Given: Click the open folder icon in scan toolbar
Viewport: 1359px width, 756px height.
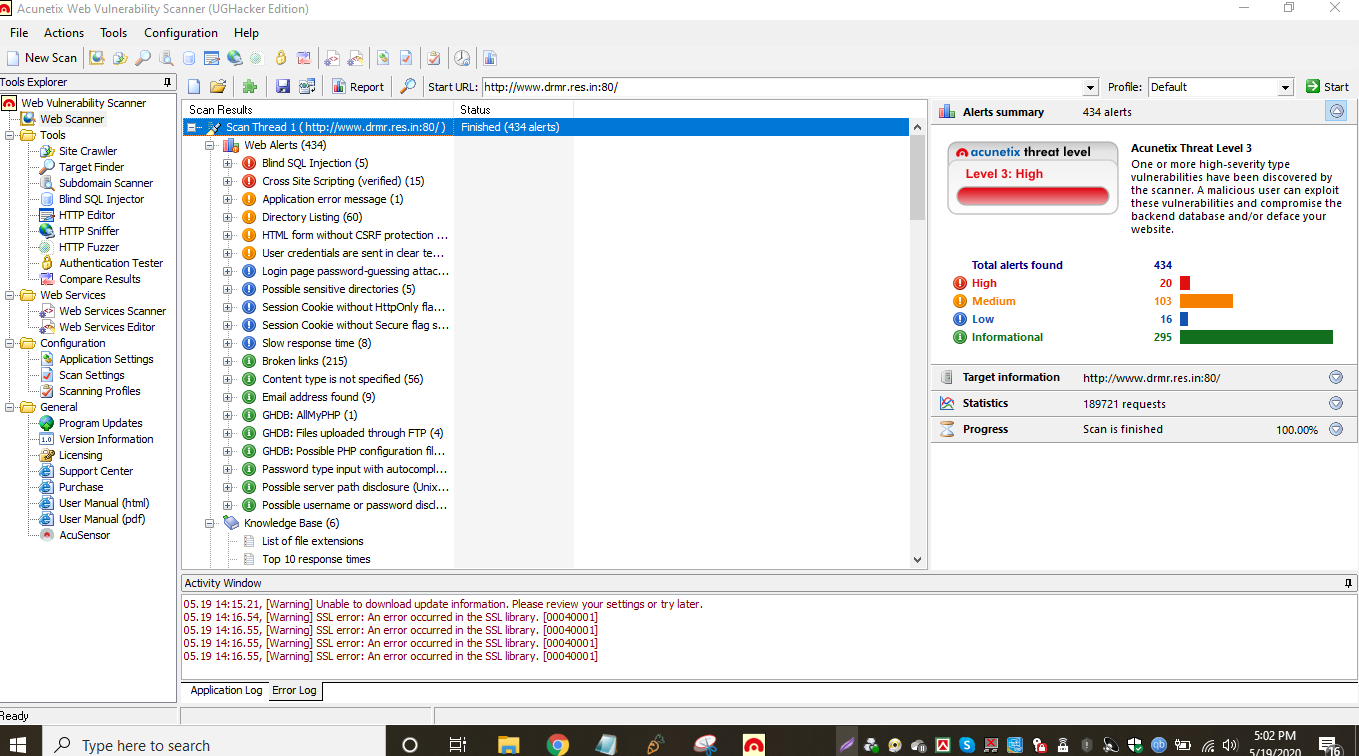Looking at the screenshot, I should 217,87.
